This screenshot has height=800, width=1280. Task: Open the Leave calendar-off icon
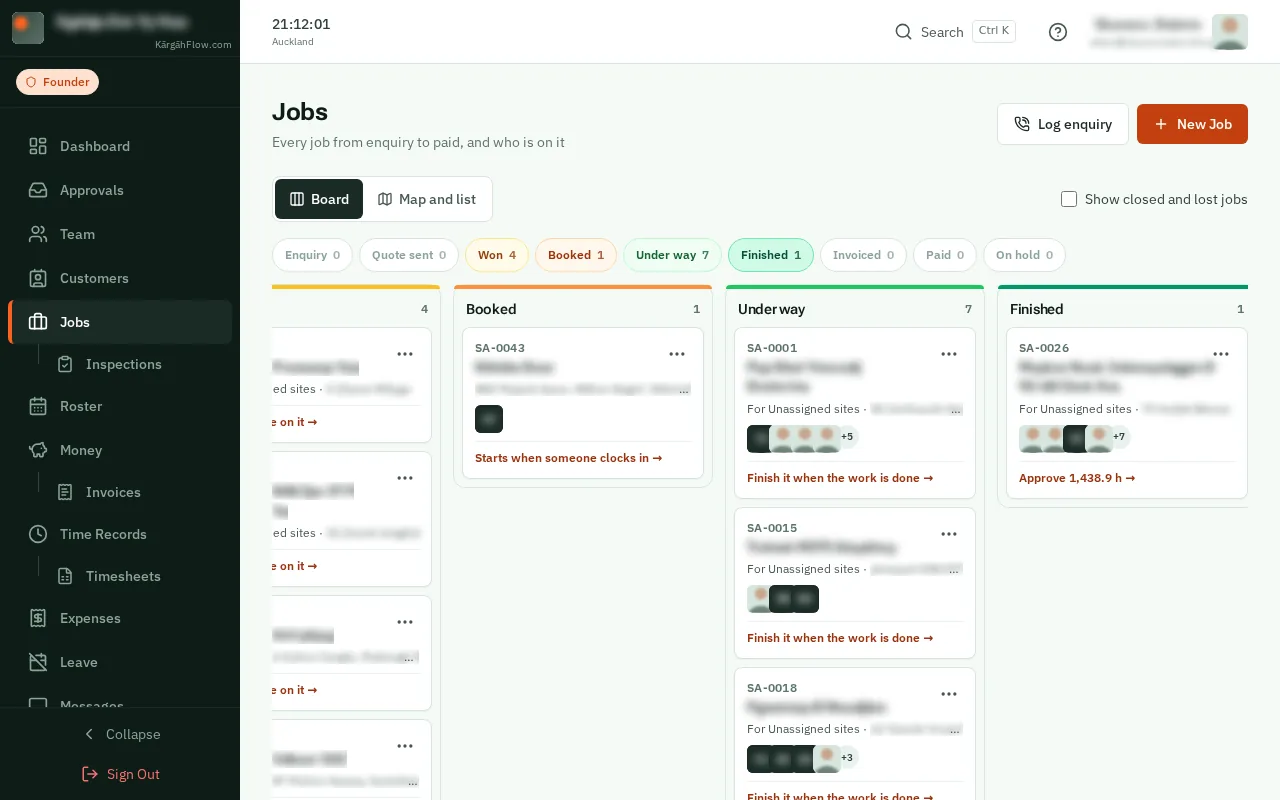click(38, 662)
